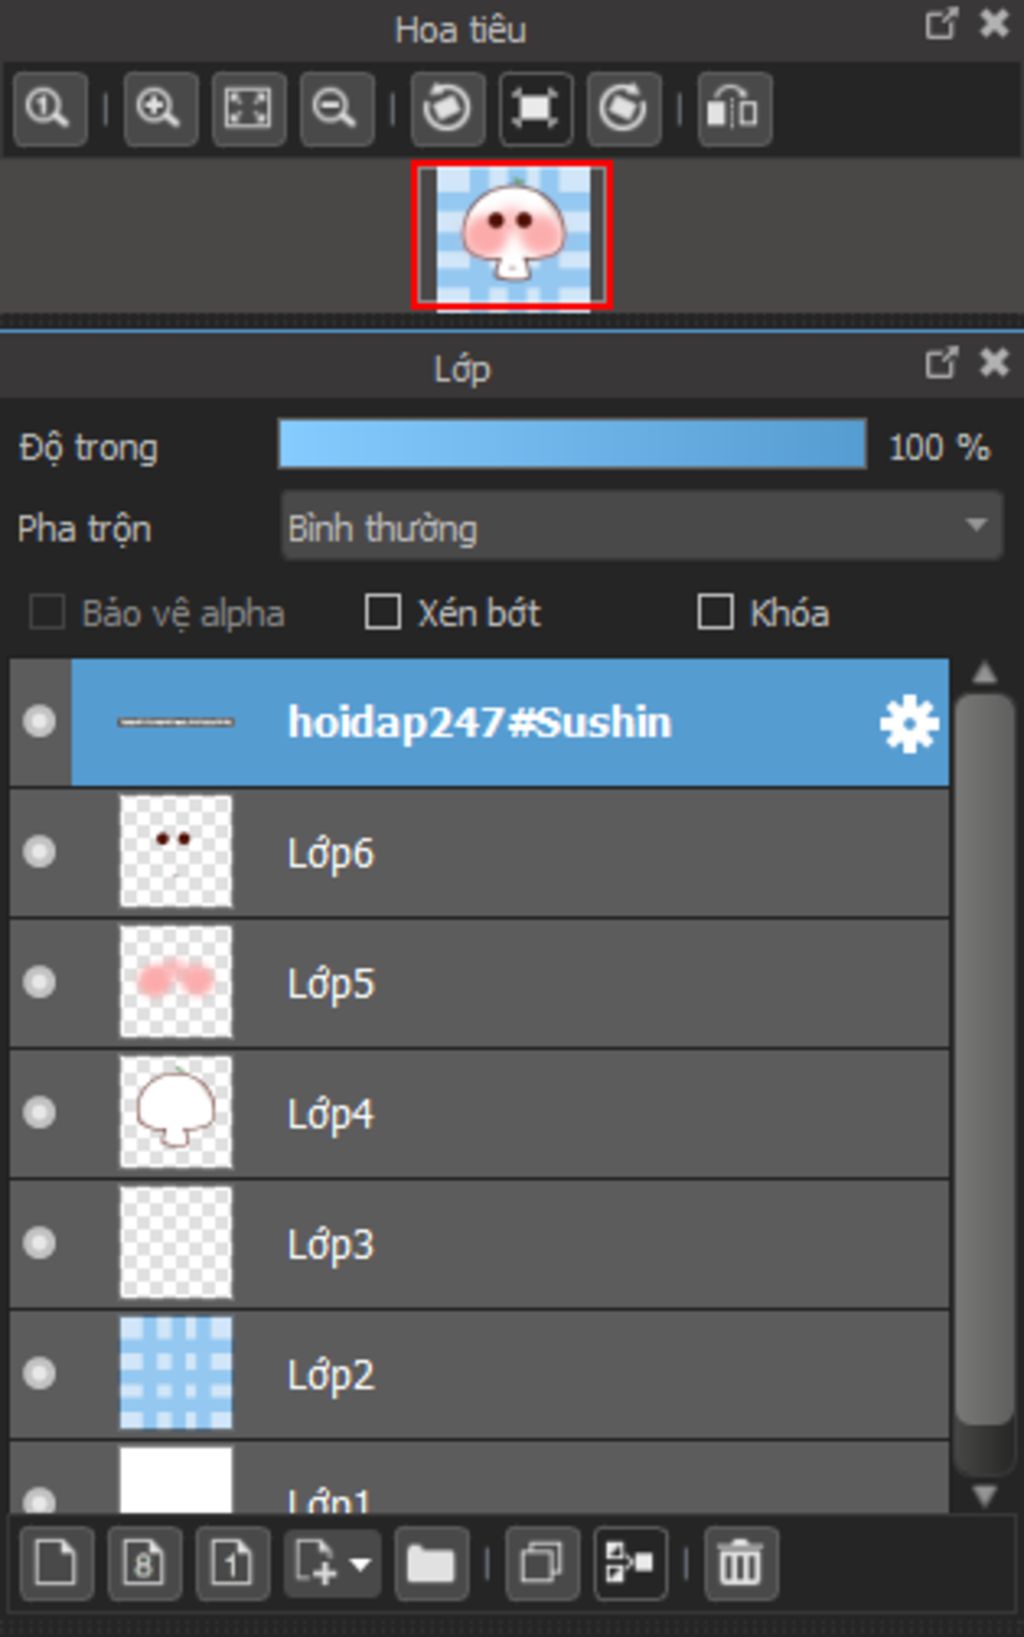
Task: Enable the Xén bớt clipping checkbox
Action: (x=383, y=611)
